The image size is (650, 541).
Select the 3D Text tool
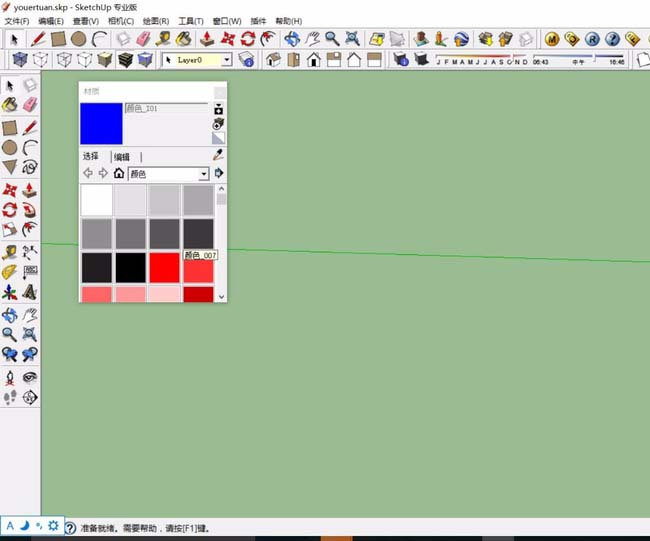tap(30, 293)
